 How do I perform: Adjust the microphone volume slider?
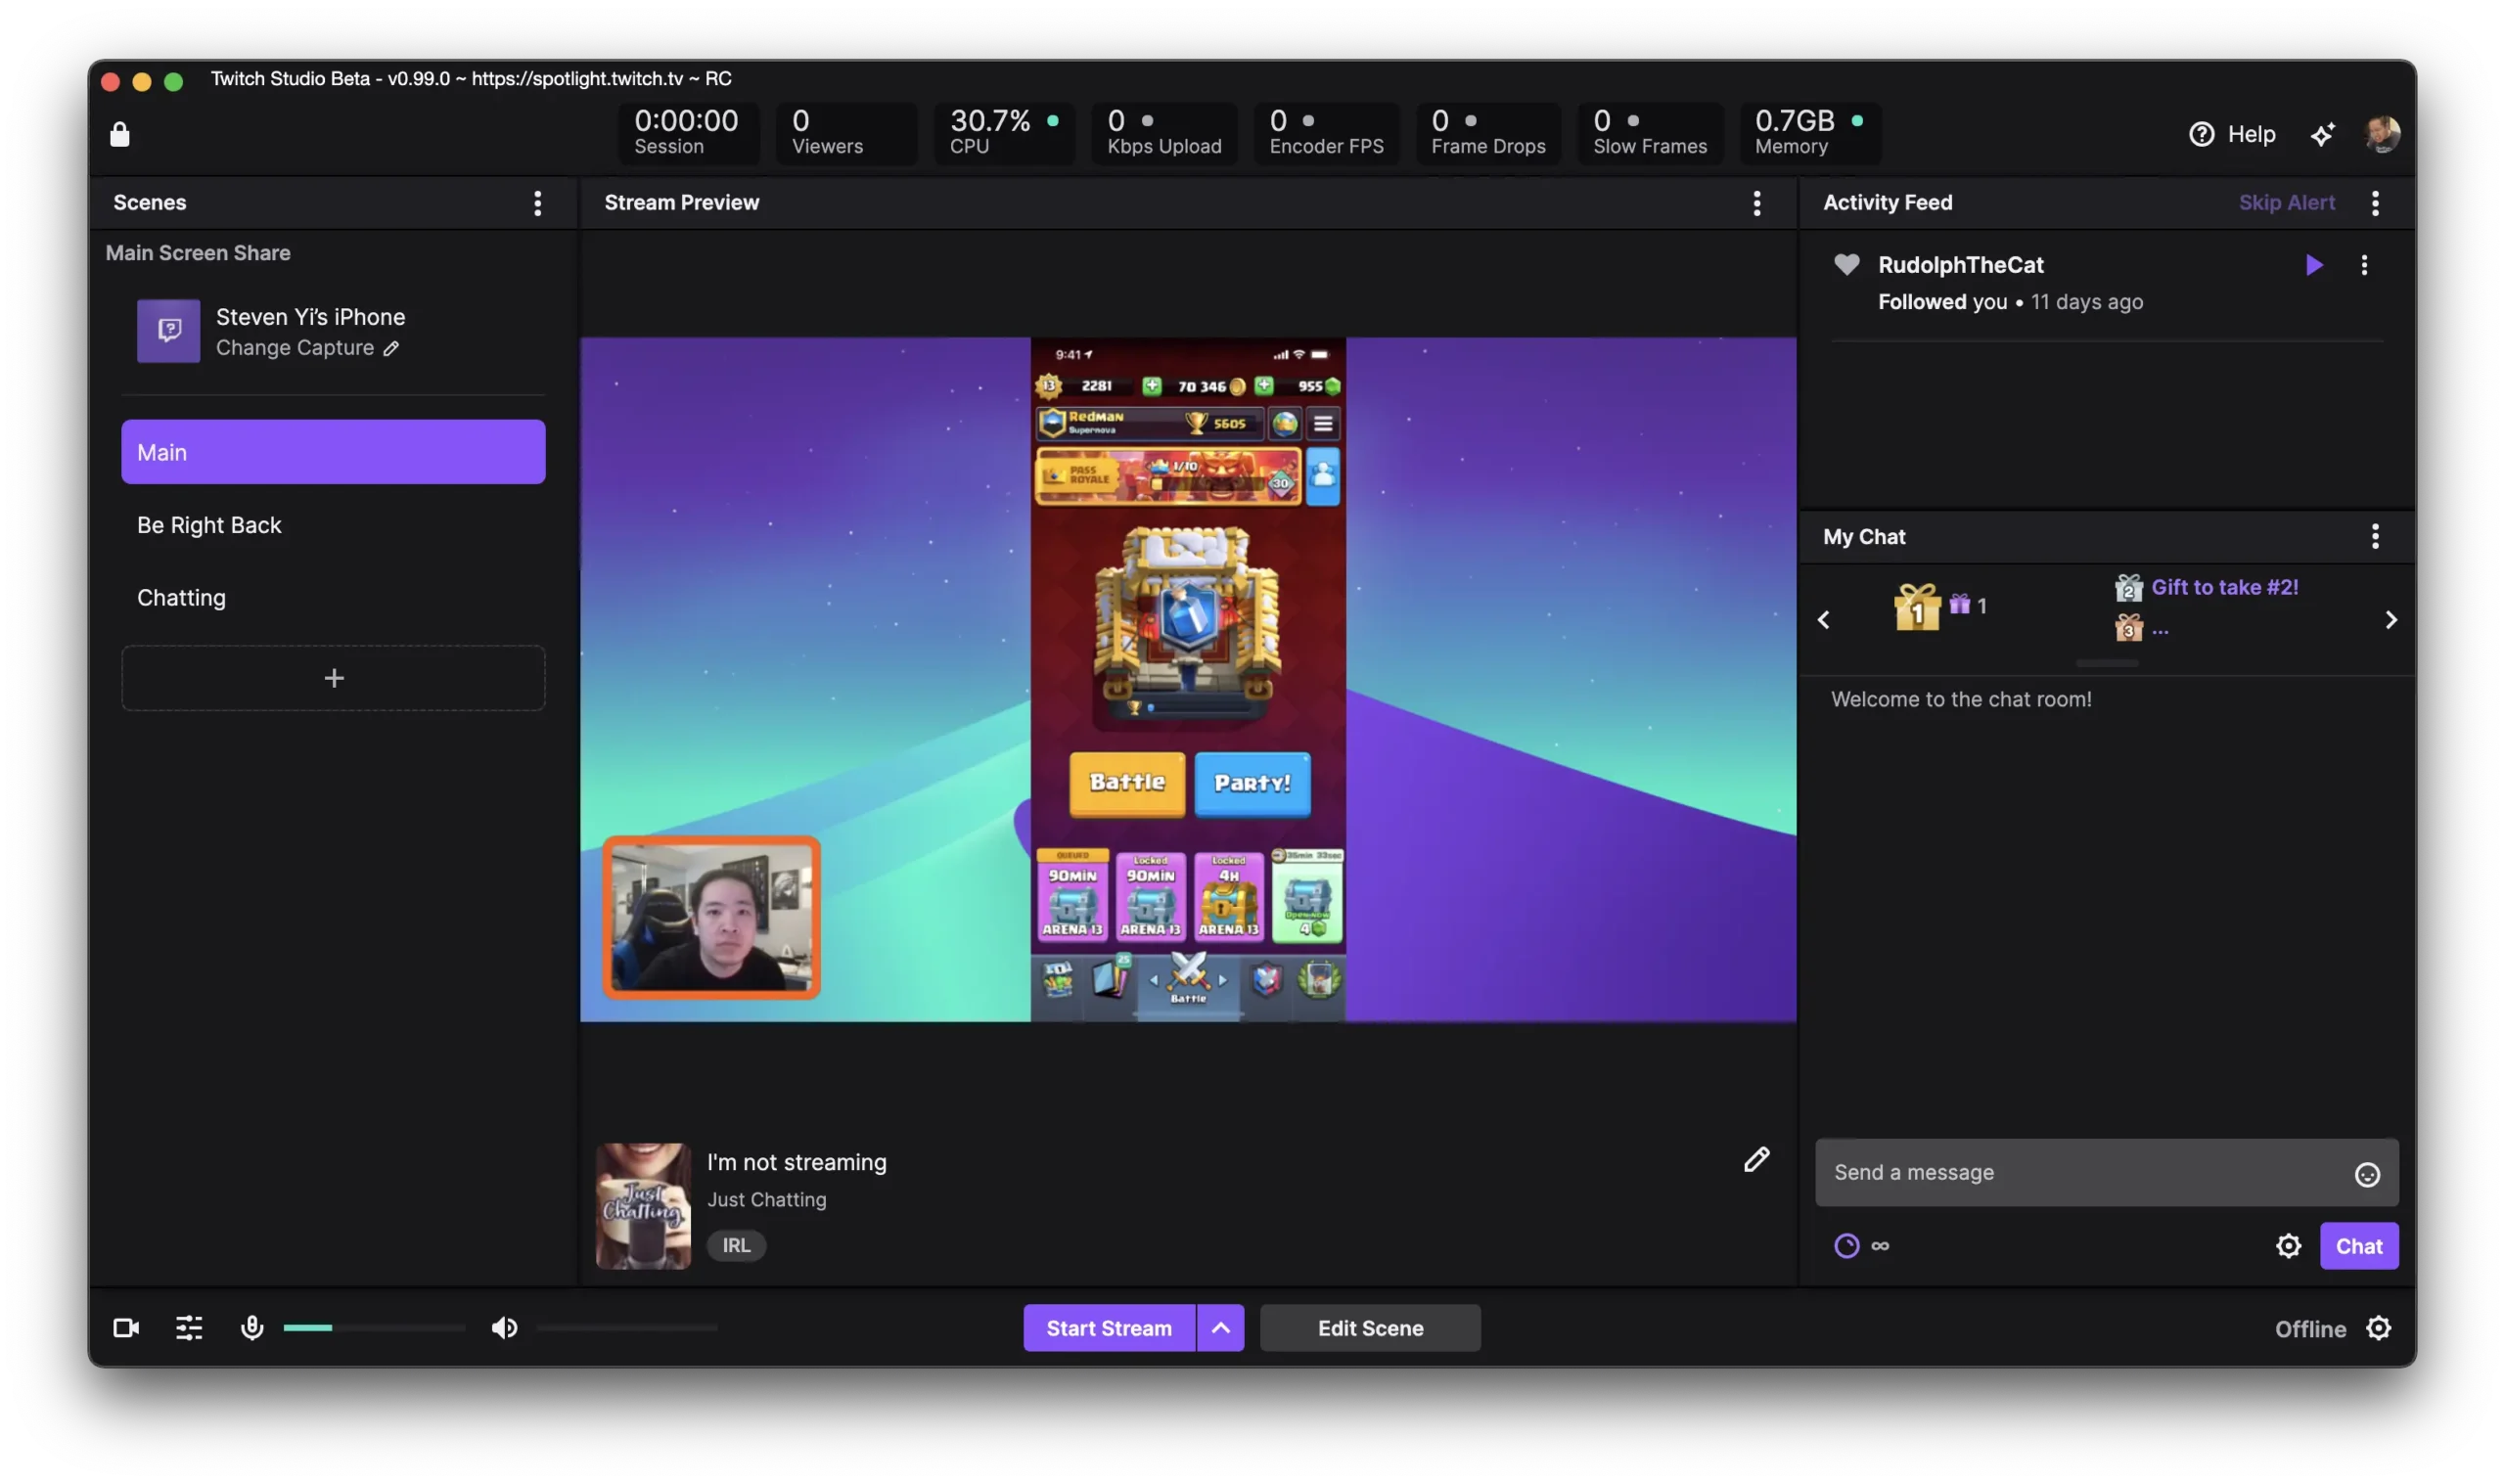pos(374,1328)
